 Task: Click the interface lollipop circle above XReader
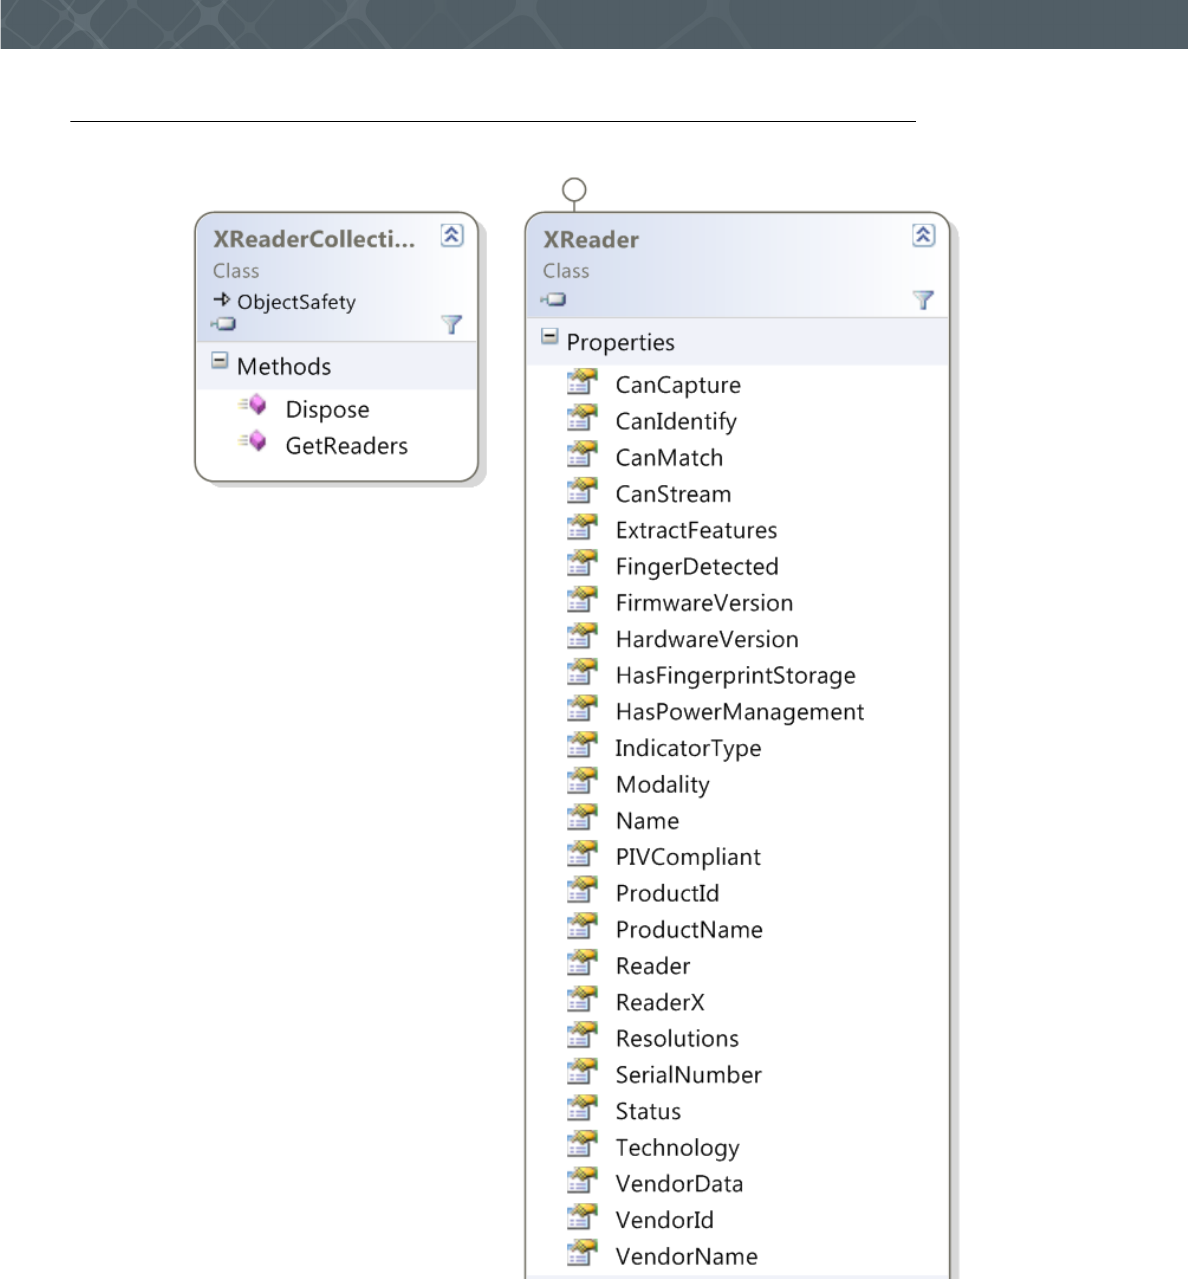[574, 190]
